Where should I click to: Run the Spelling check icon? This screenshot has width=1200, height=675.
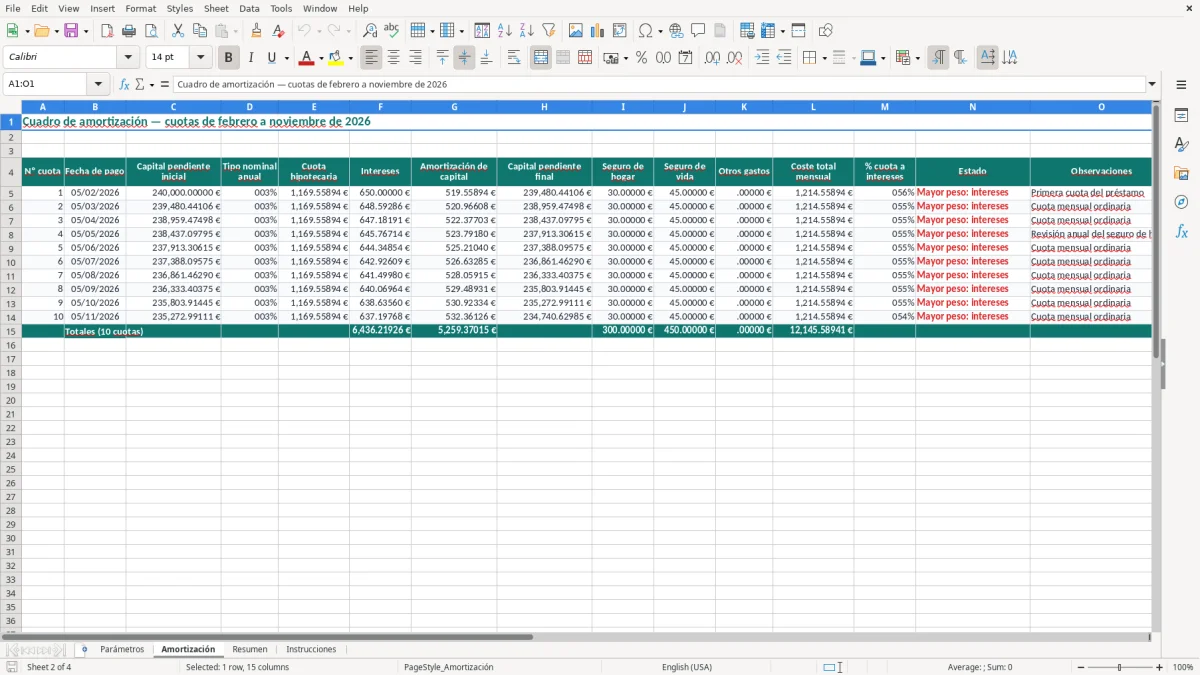[x=391, y=31]
